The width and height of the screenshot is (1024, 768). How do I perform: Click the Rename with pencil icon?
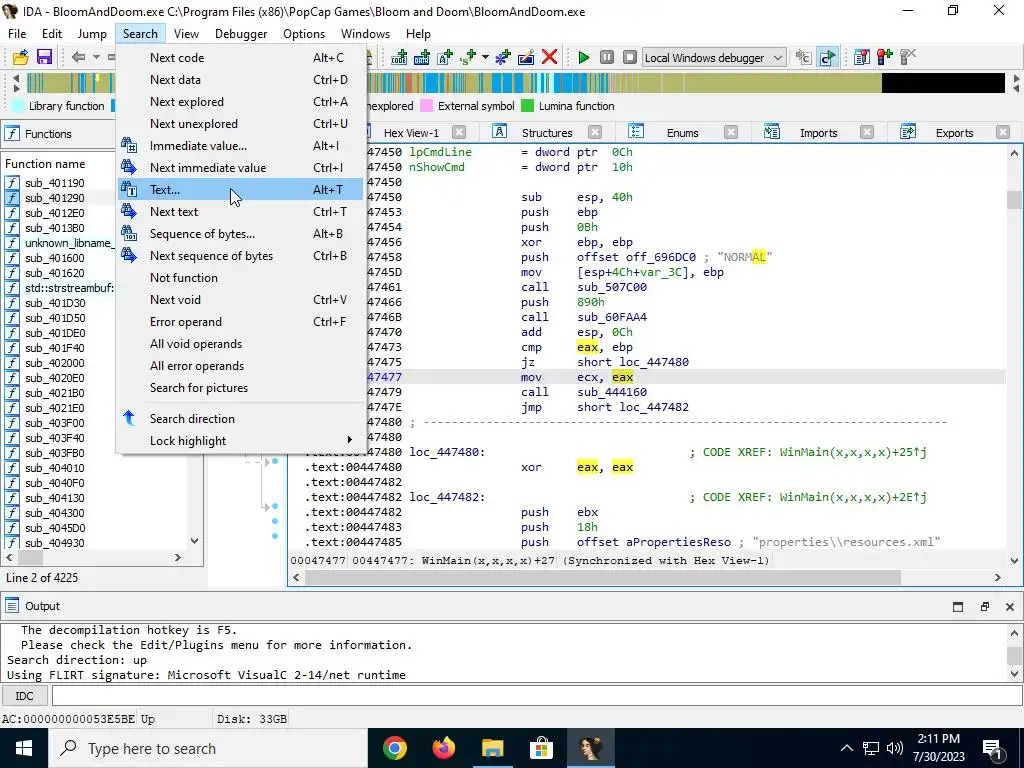[526, 57]
